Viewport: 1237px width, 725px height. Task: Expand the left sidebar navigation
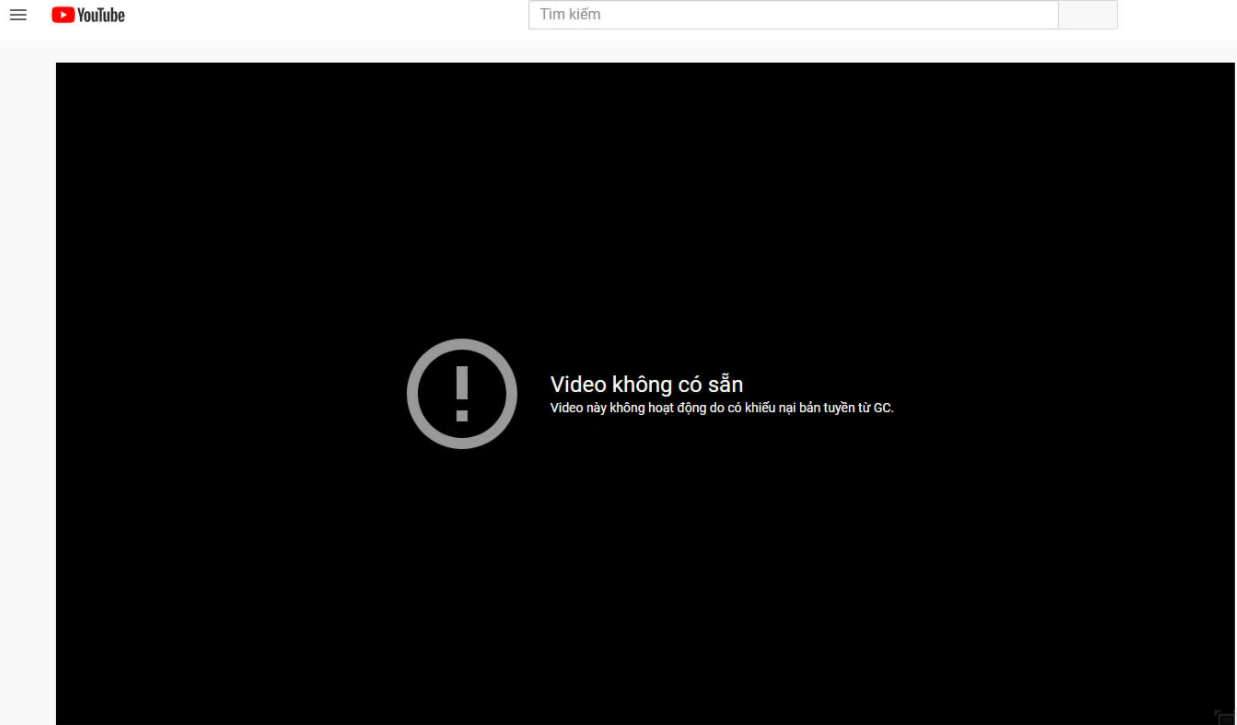[18, 15]
